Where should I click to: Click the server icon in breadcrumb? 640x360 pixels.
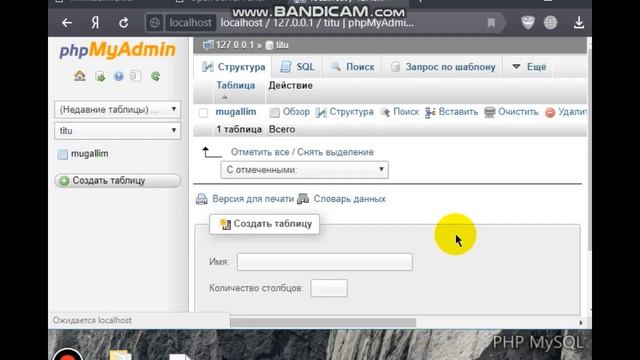pos(208,45)
